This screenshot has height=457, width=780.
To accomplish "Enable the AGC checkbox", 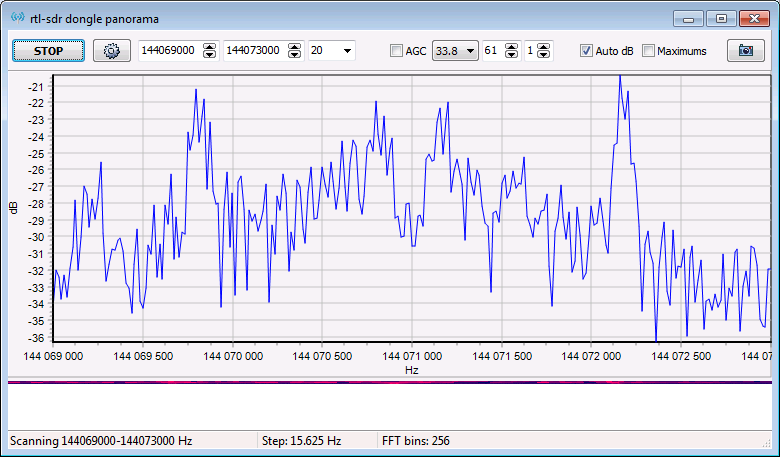I will click(x=397, y=51).
